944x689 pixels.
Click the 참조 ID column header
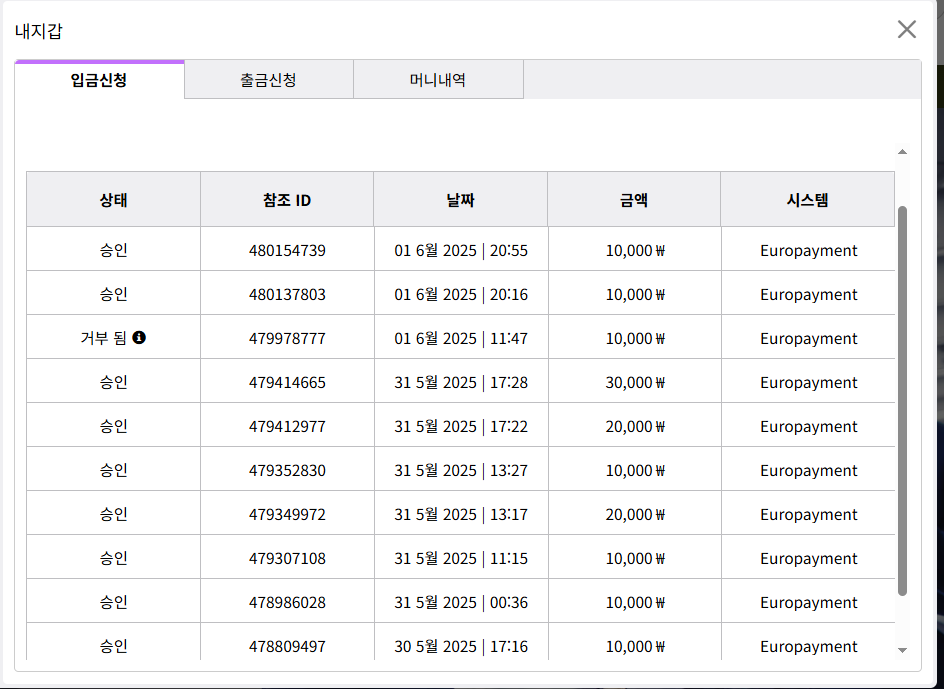click(287, 200)
